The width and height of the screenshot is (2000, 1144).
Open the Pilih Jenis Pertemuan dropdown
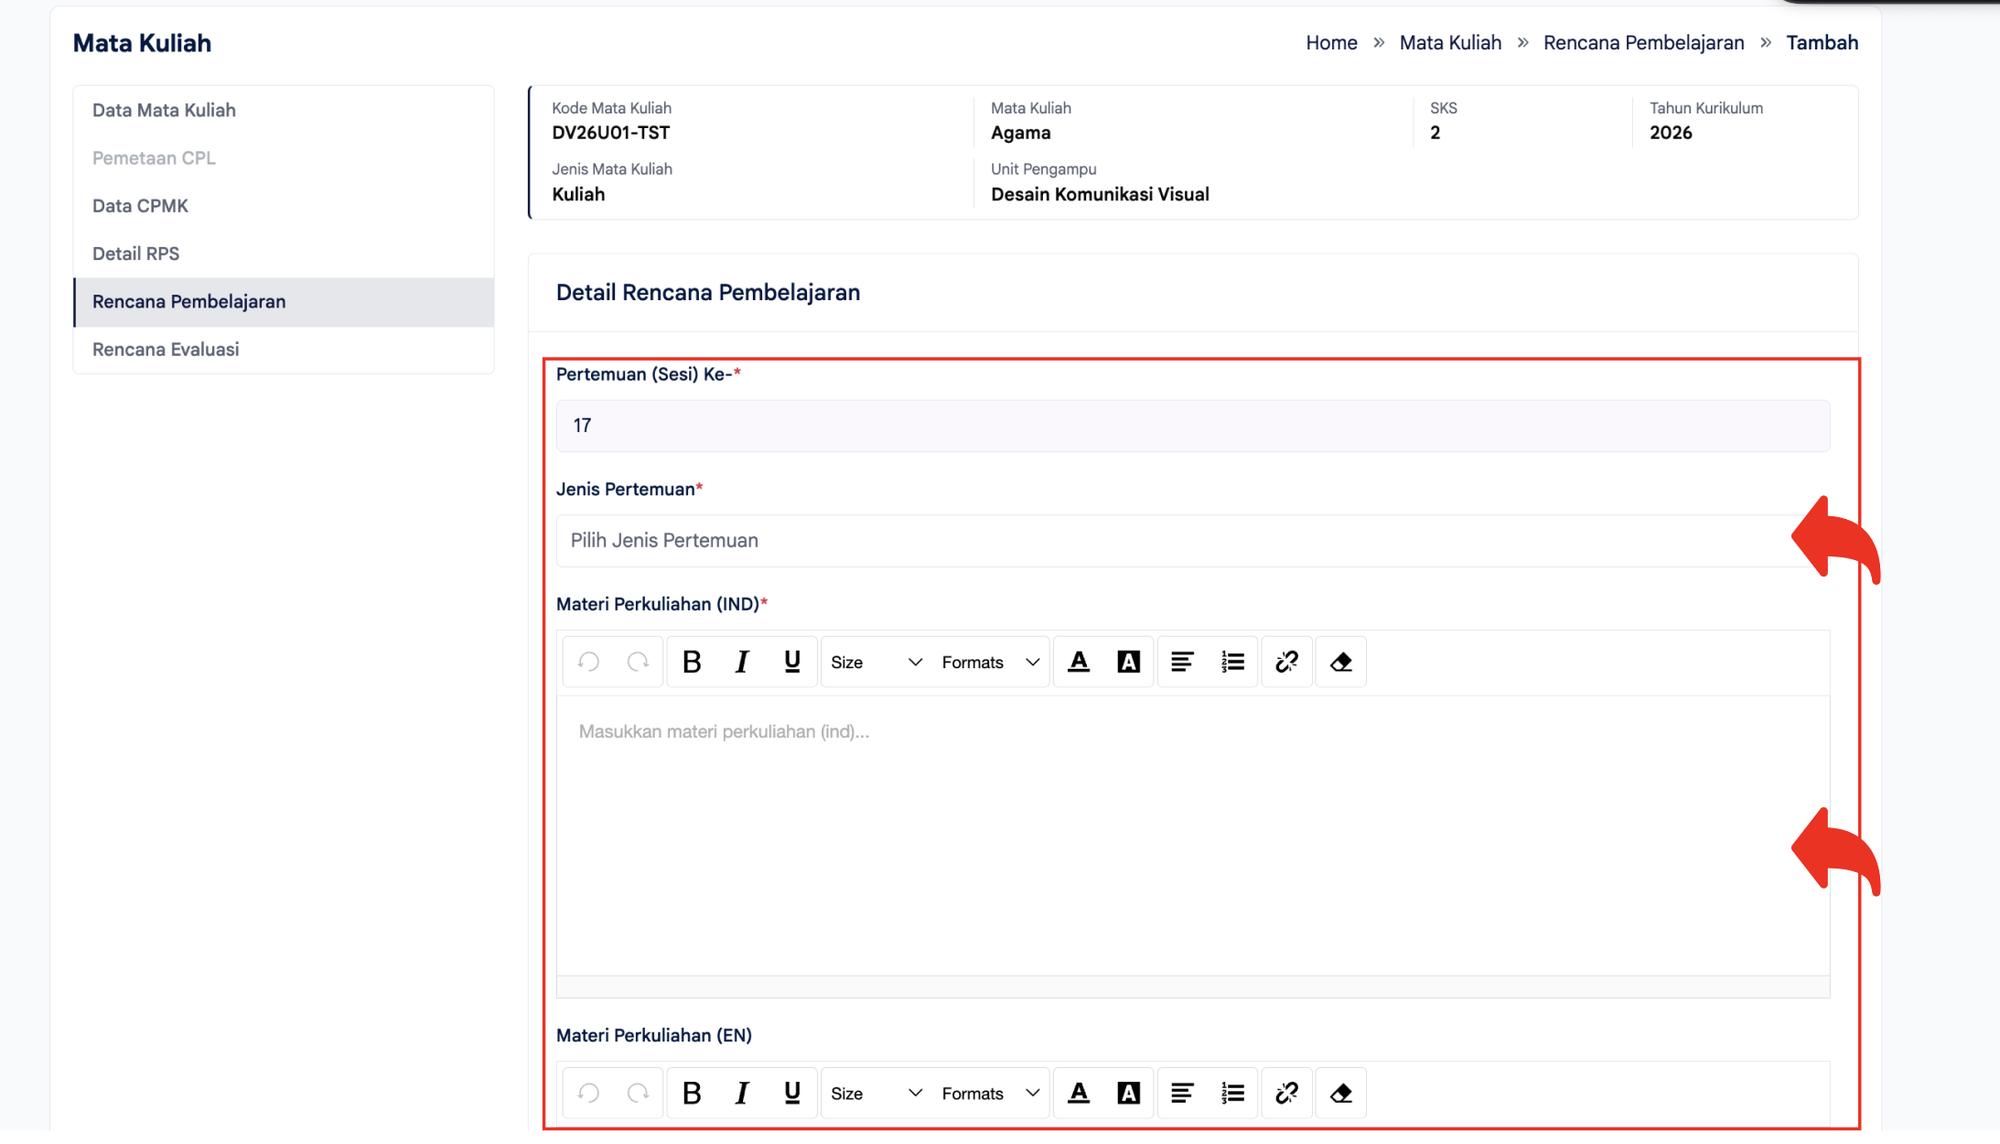(1192, 541)
